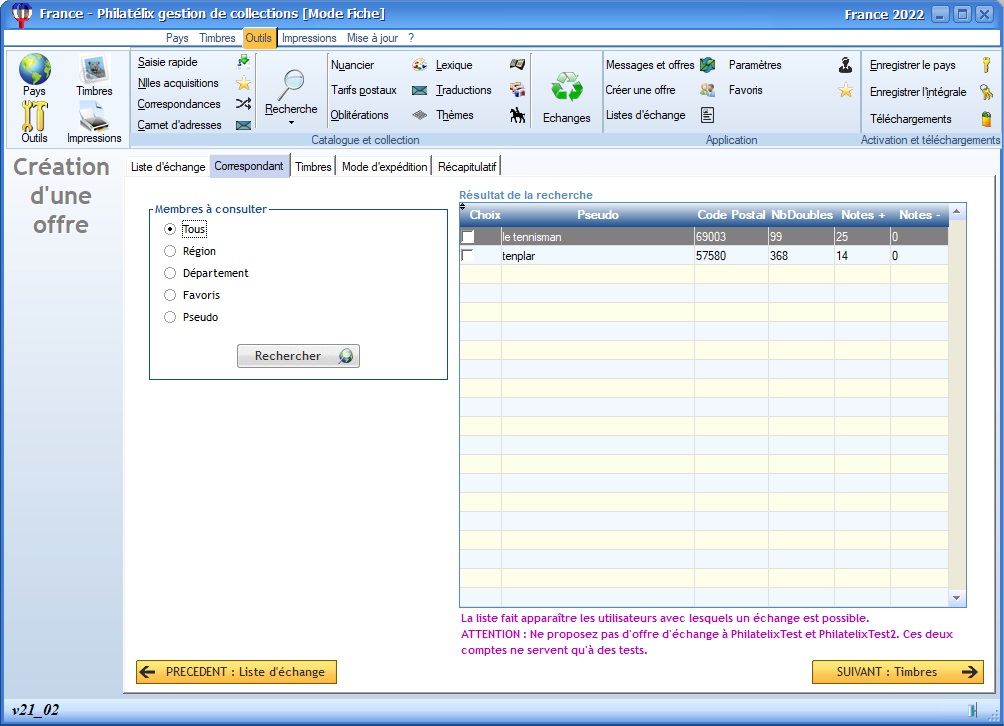Sort by the Code Postal column header
The height and width of the screenshot is (726, 1004).
coord(731,215)
